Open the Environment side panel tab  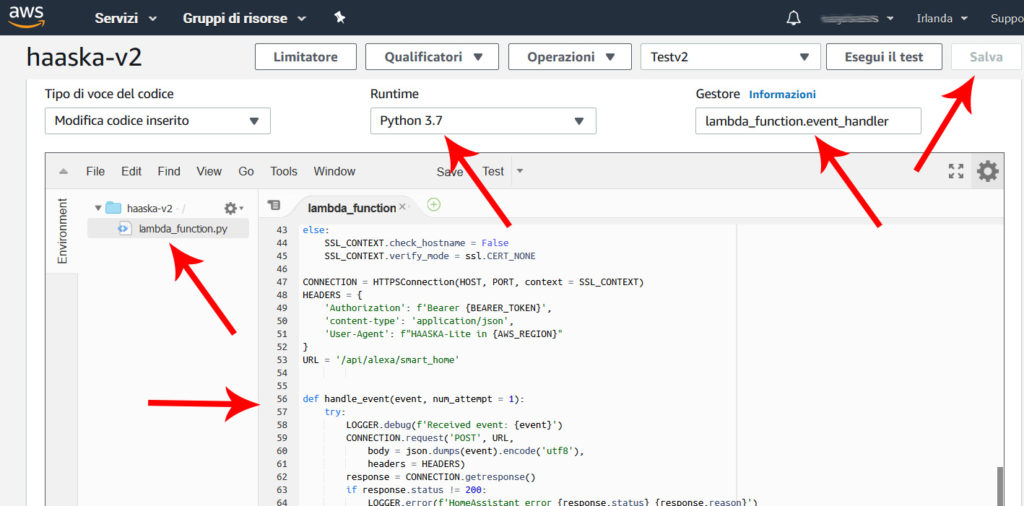click(63, 231)
